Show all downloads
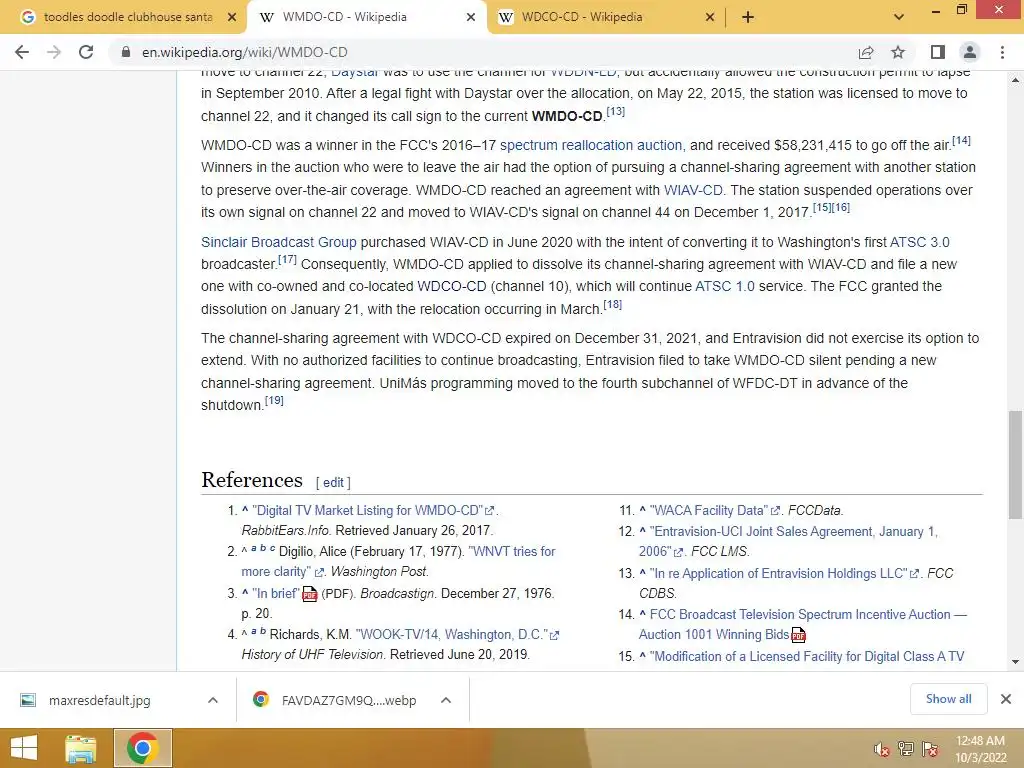 [x=948, y=699]
